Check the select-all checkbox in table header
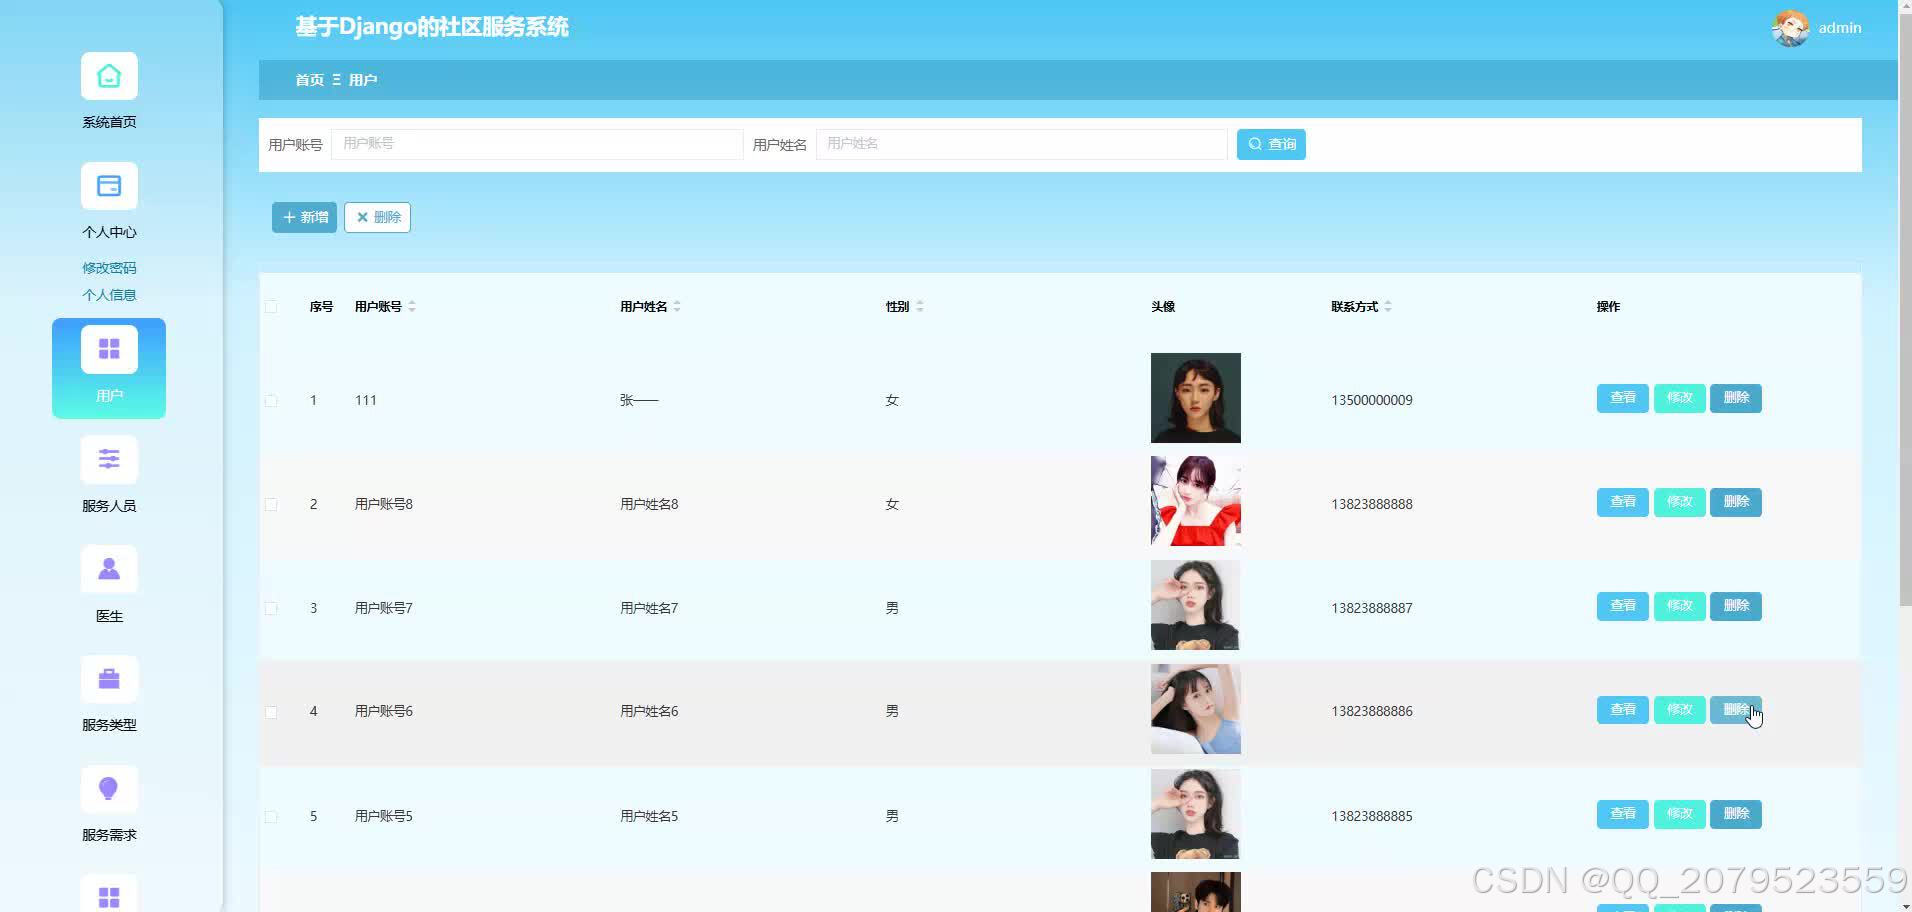Screen dimensions: 1912x912 click(x=270, y=307)
